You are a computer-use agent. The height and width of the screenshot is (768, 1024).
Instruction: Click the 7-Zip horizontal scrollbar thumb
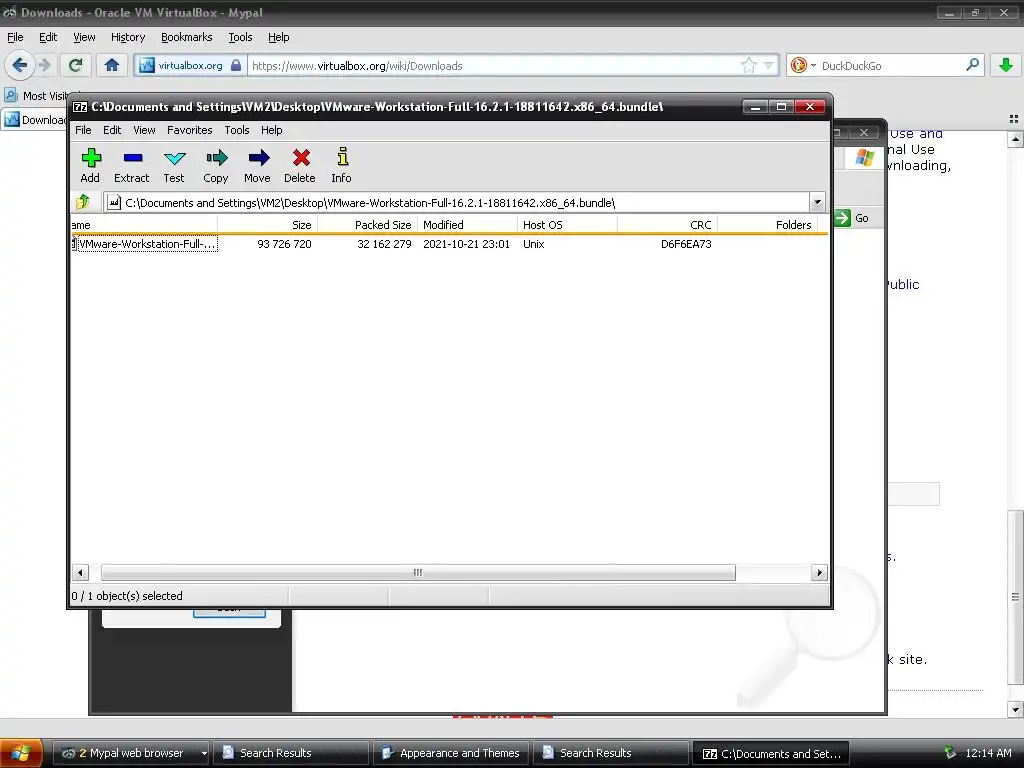418,573
